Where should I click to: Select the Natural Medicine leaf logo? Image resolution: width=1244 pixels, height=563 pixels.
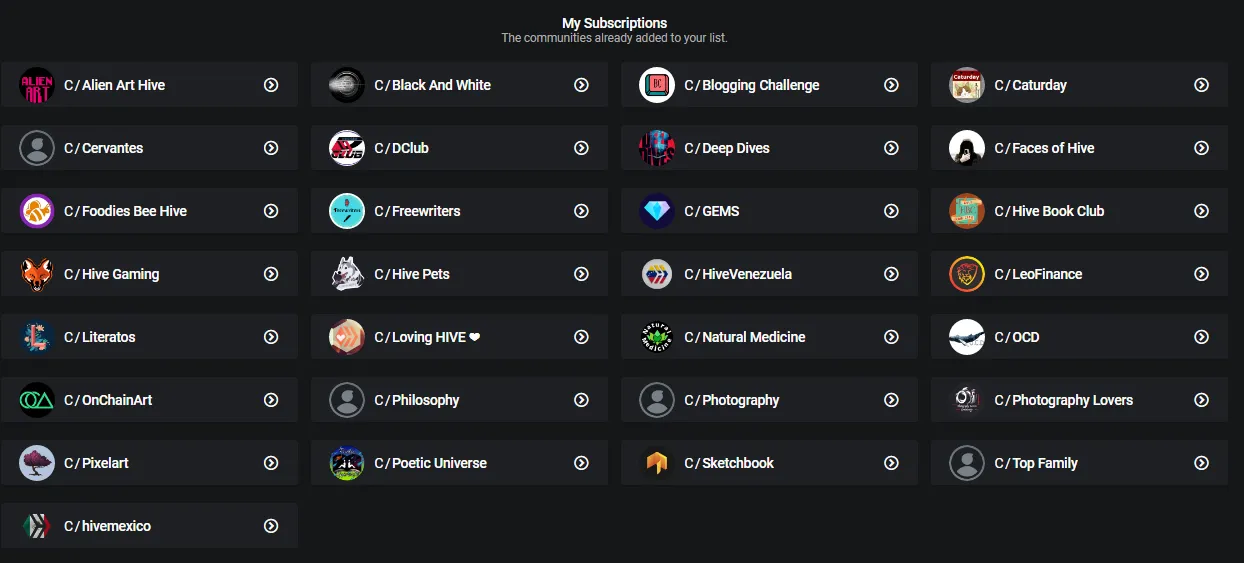[657, 337]
